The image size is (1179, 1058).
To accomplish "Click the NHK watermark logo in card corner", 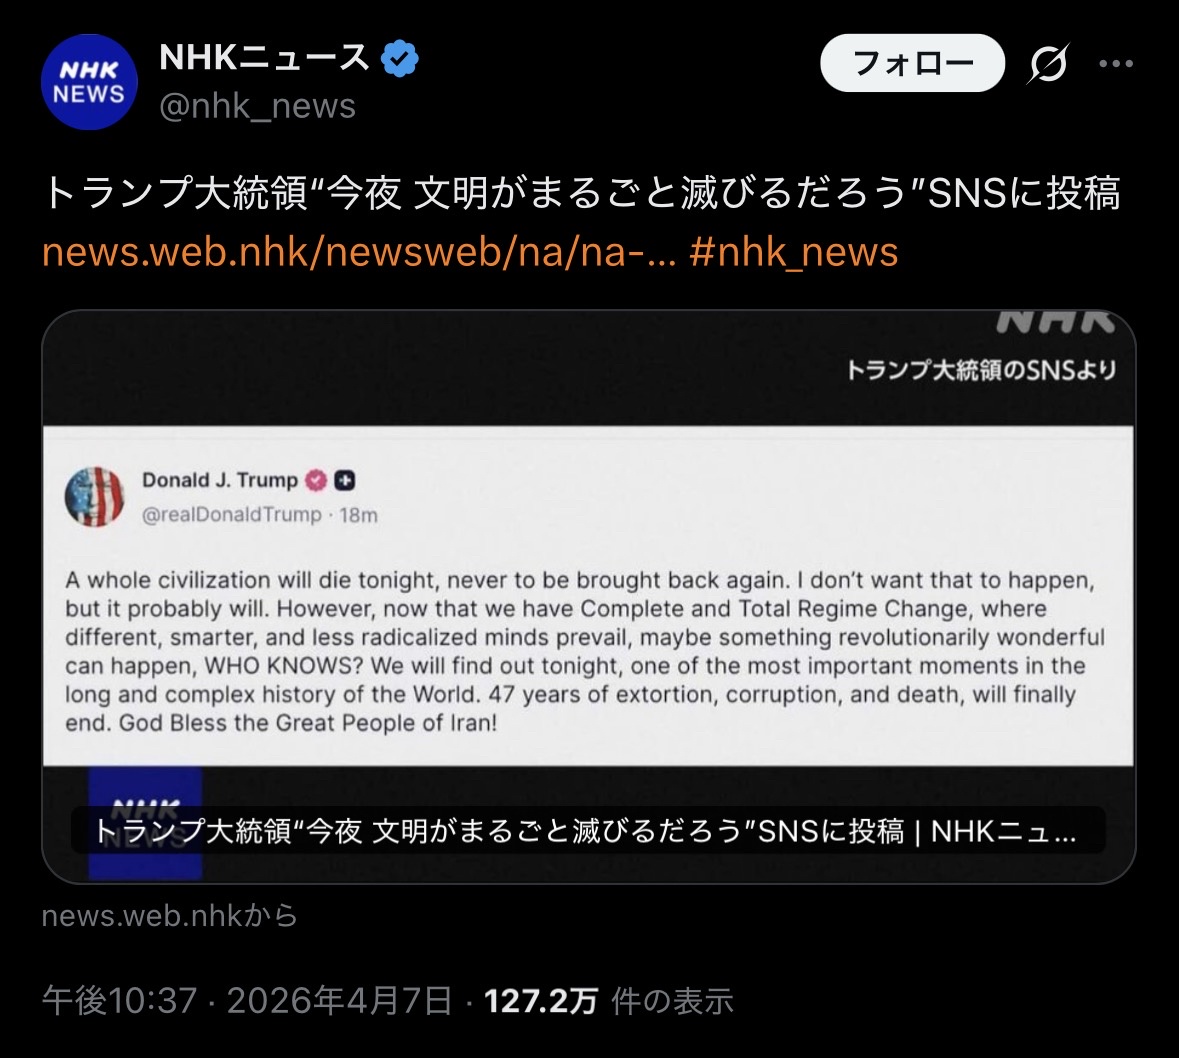I will [x=1056, y=322].
